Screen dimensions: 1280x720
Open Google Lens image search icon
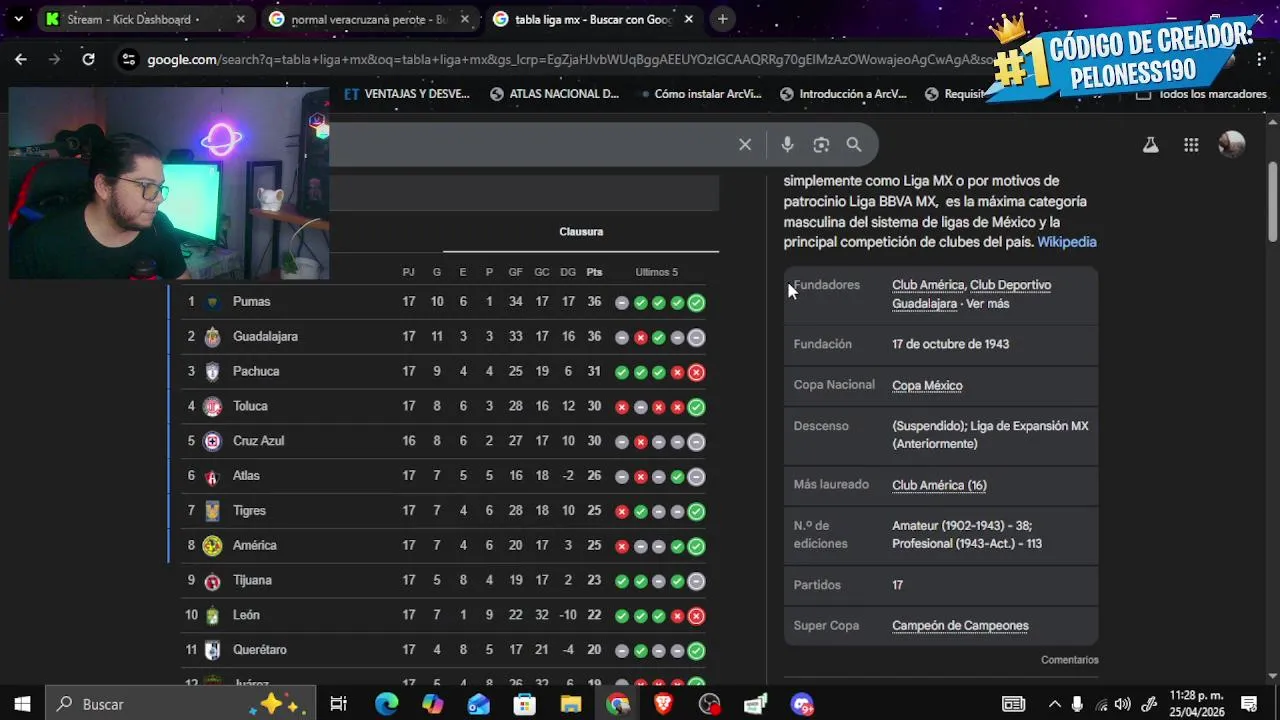[821, 145]
